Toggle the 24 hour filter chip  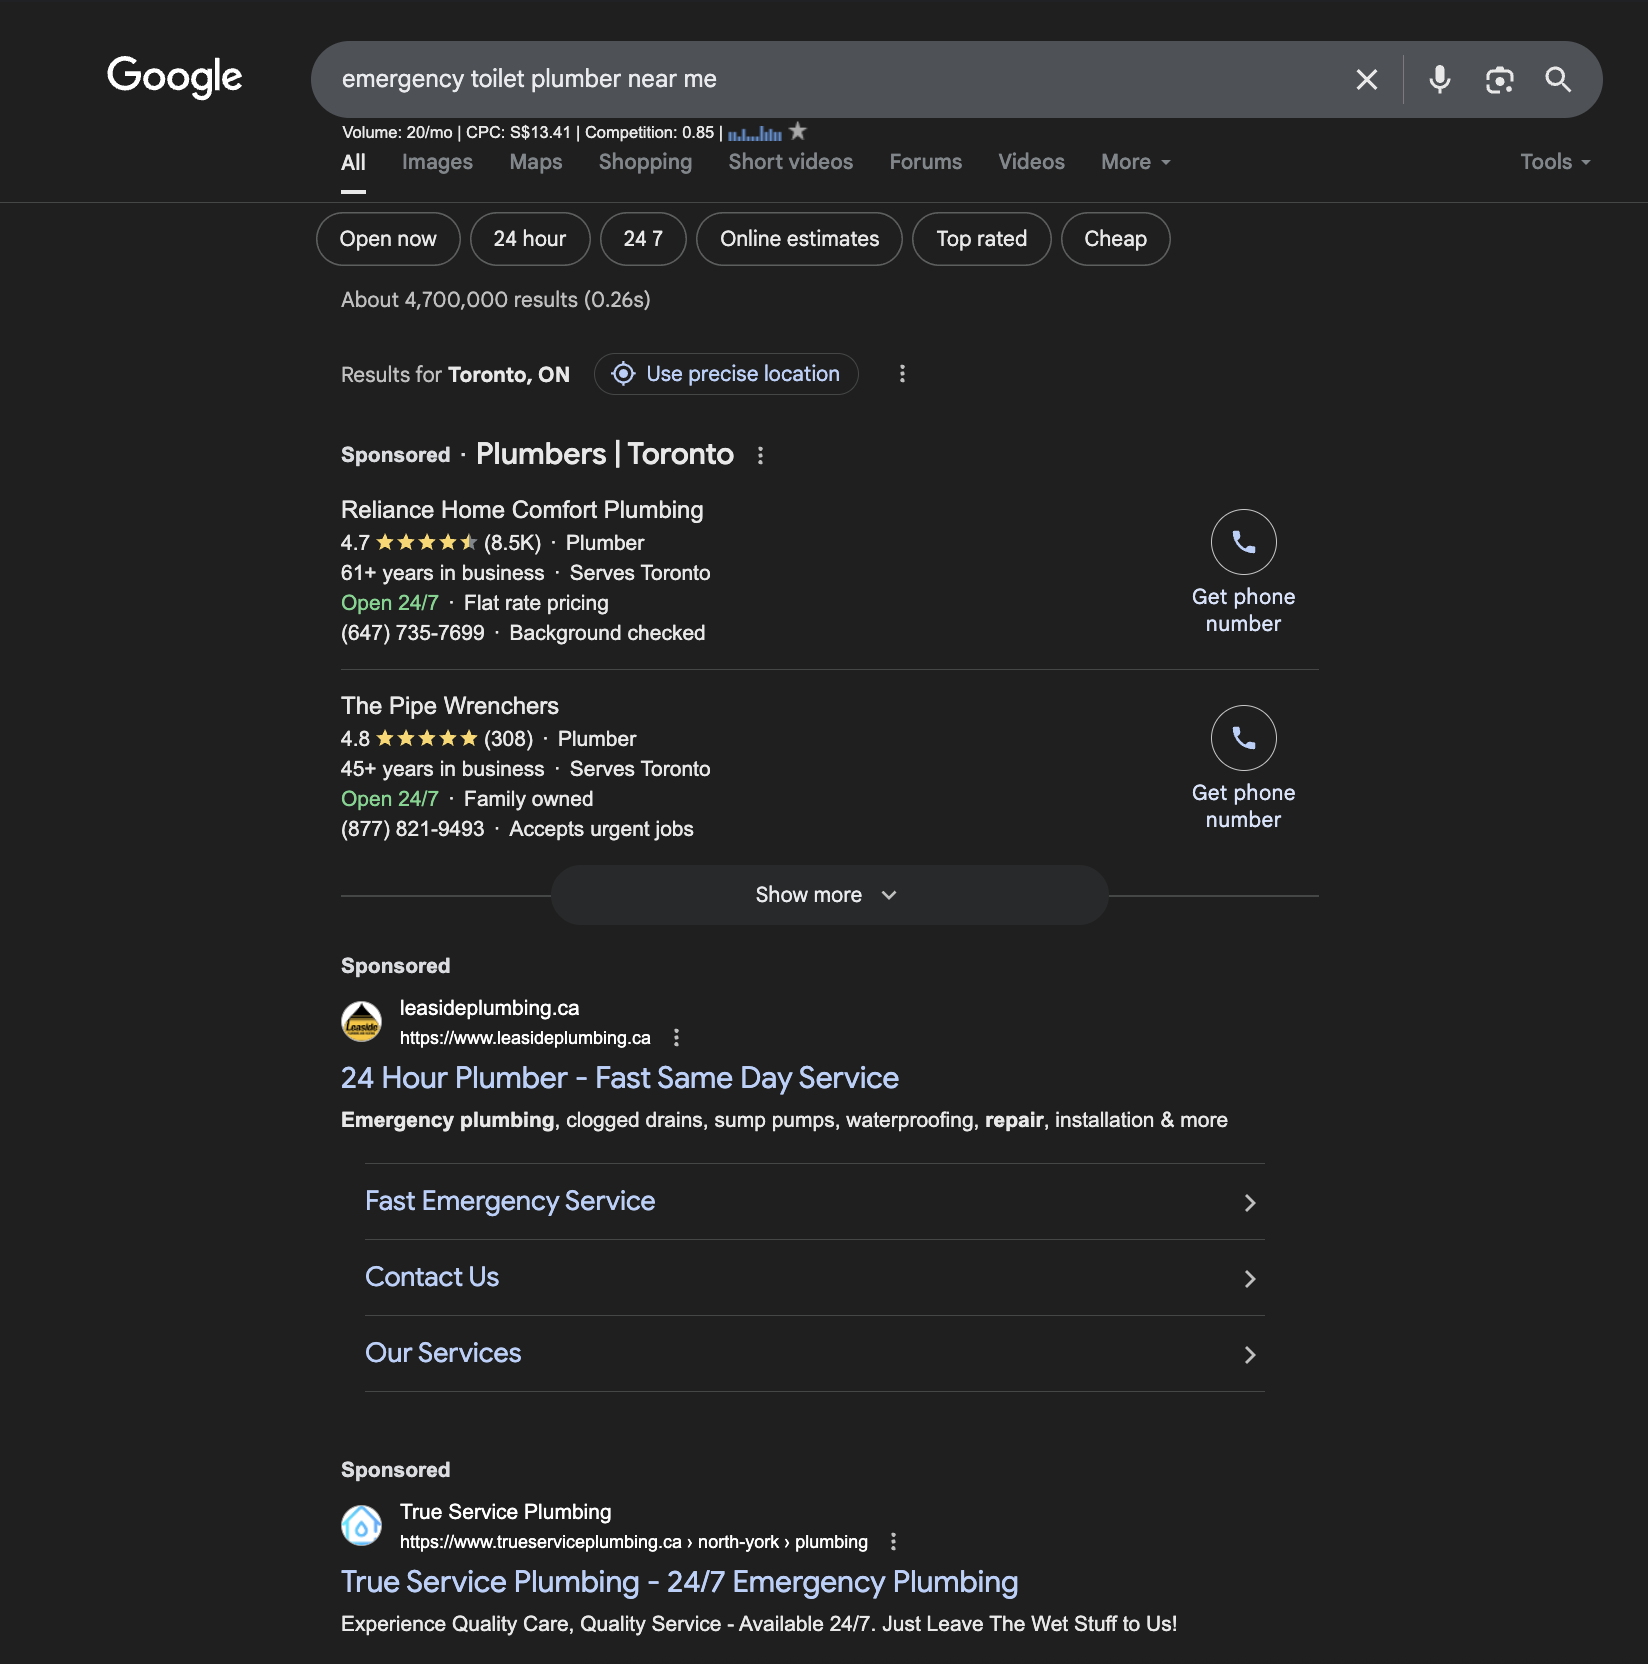coord(530,239)
